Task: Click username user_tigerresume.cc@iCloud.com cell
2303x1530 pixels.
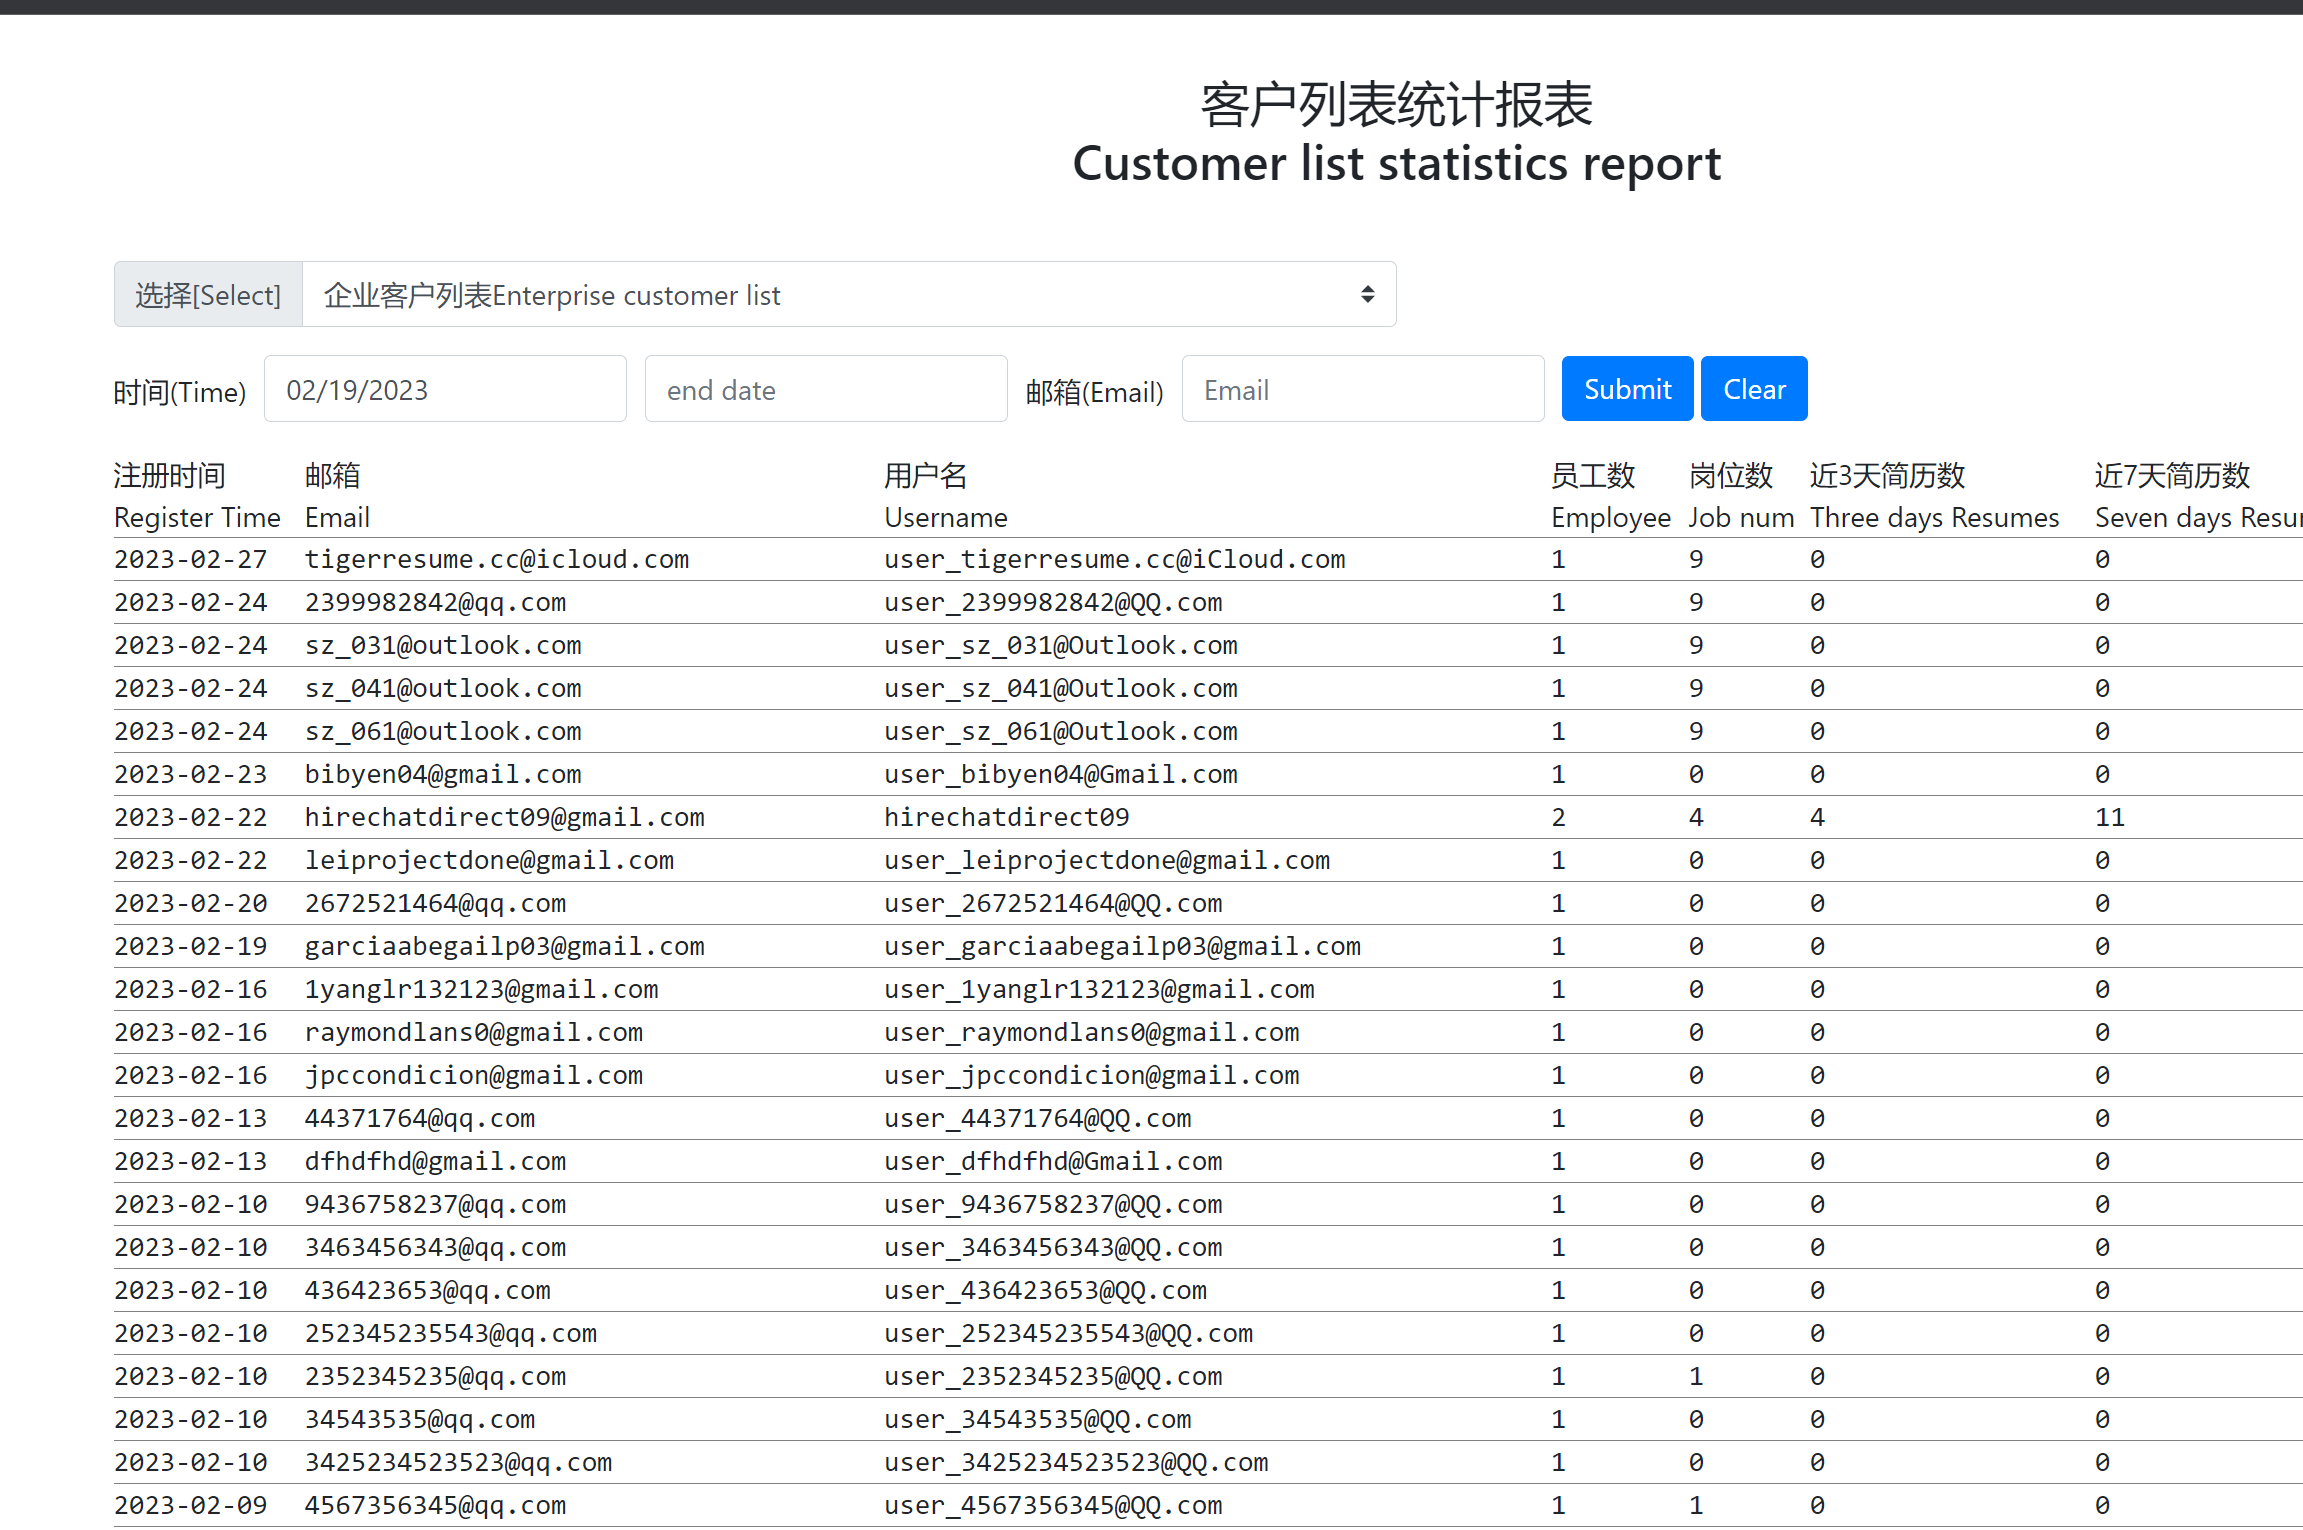Action: [1114, 559]
